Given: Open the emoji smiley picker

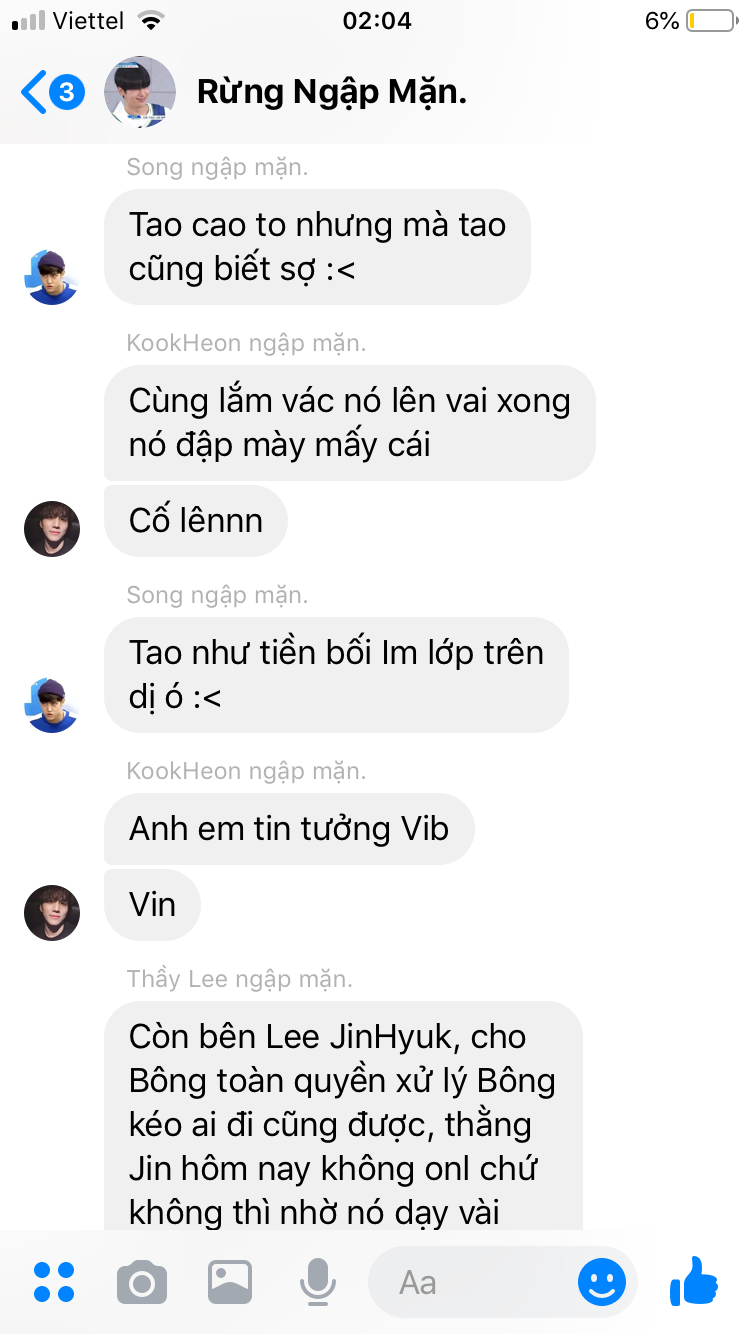Looking at the screenshot, I should tap(602, 1282).
